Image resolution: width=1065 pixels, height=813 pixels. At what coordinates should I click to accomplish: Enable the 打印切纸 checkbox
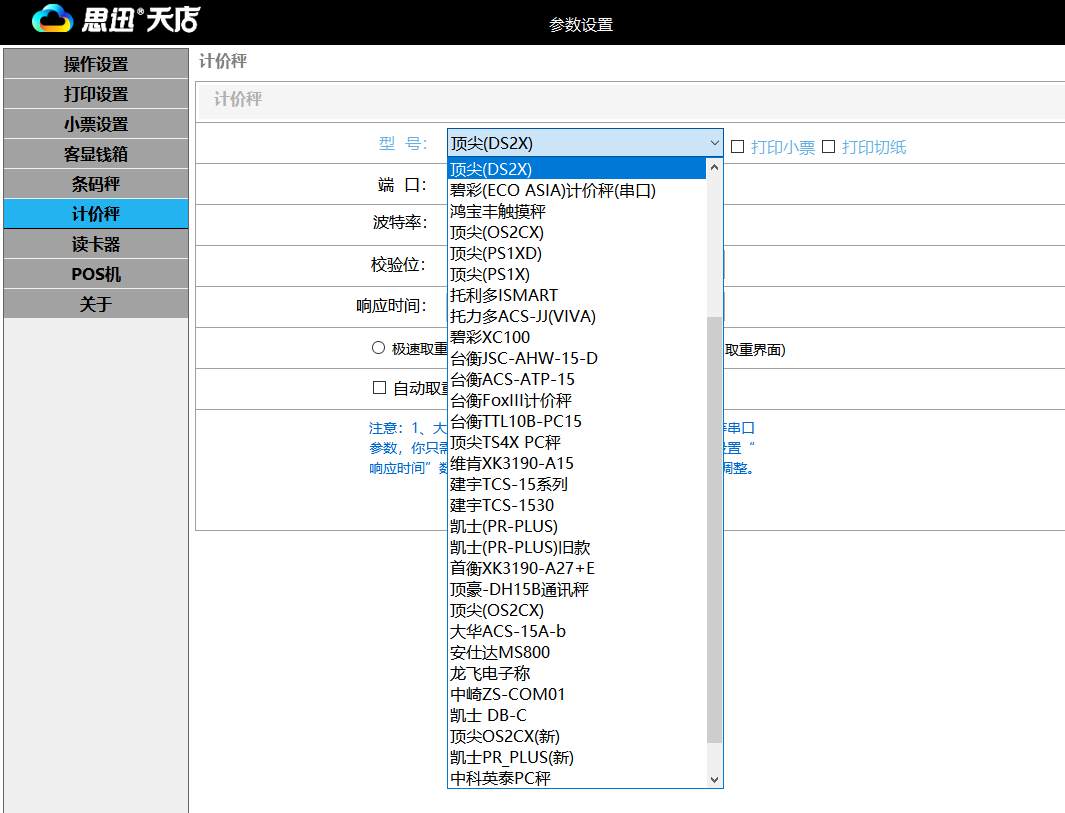[829, 147]
